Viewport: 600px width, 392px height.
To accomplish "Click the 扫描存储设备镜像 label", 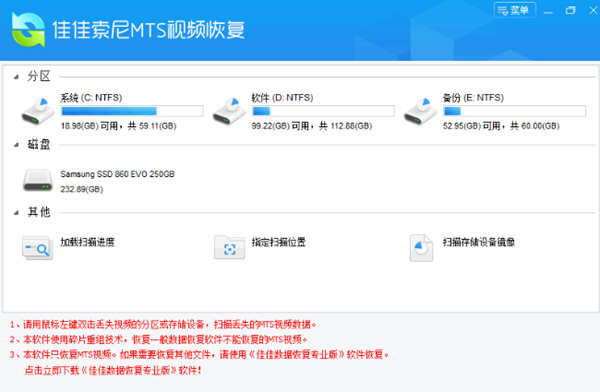I will 479,242.
